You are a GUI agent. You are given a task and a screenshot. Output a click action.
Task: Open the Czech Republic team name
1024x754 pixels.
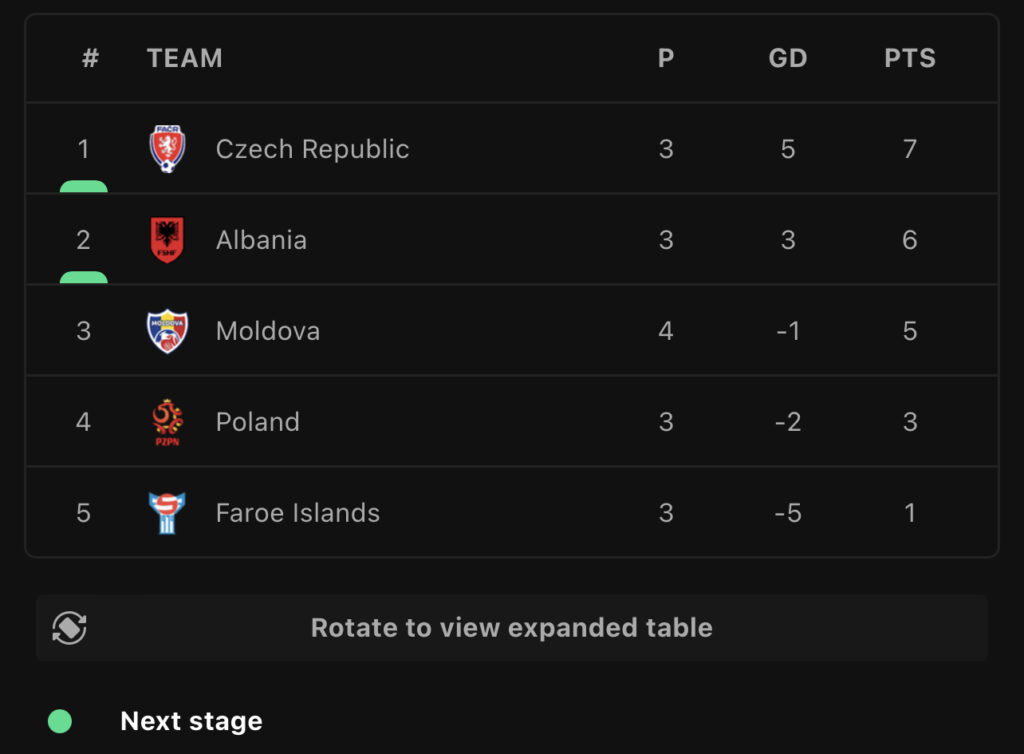click(x=312, y=149)
